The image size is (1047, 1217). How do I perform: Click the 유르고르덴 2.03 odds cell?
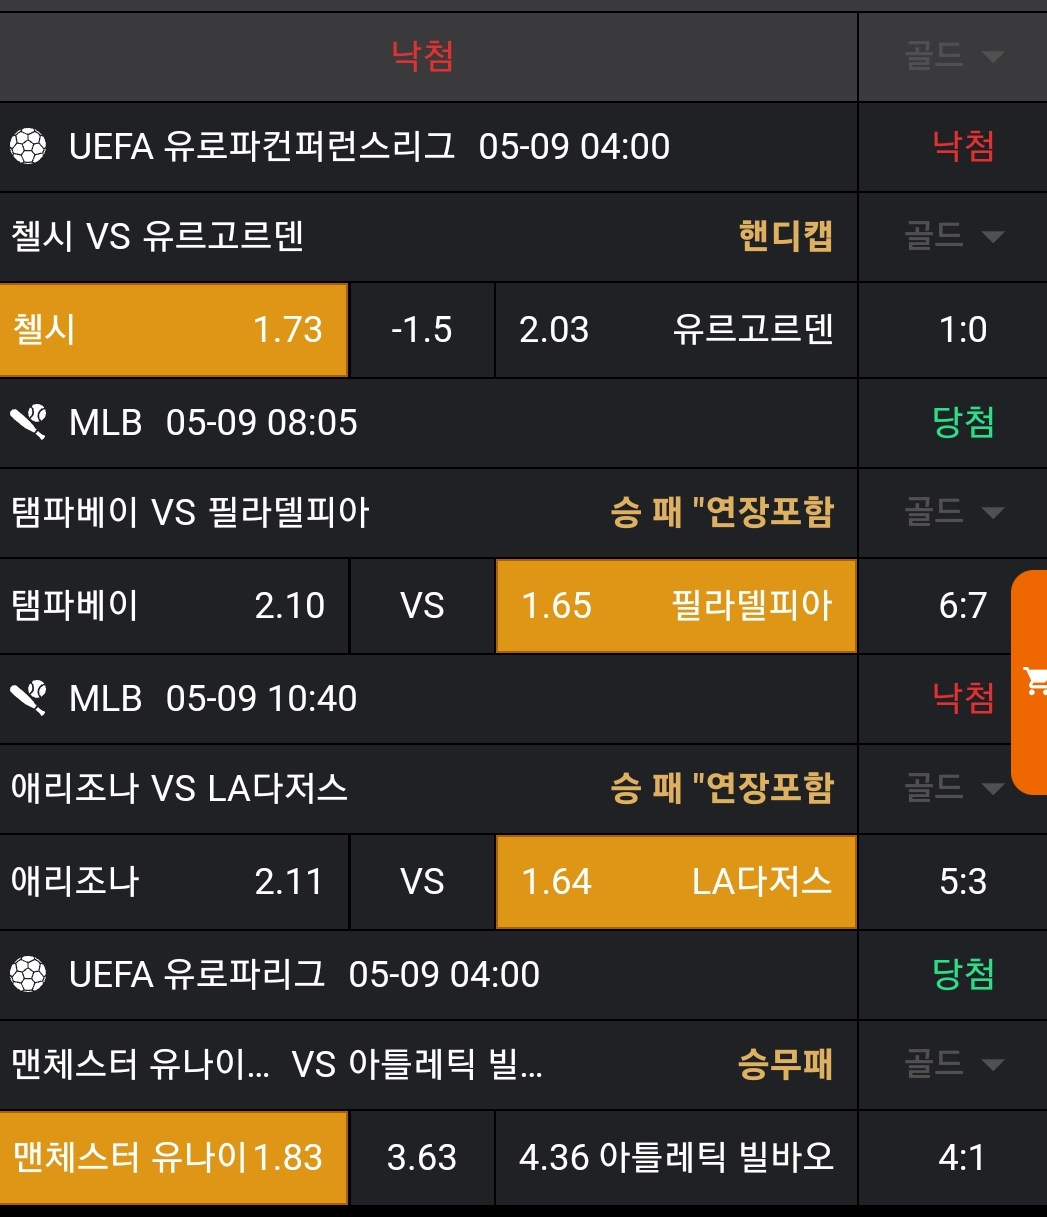[x=676, y=330]
